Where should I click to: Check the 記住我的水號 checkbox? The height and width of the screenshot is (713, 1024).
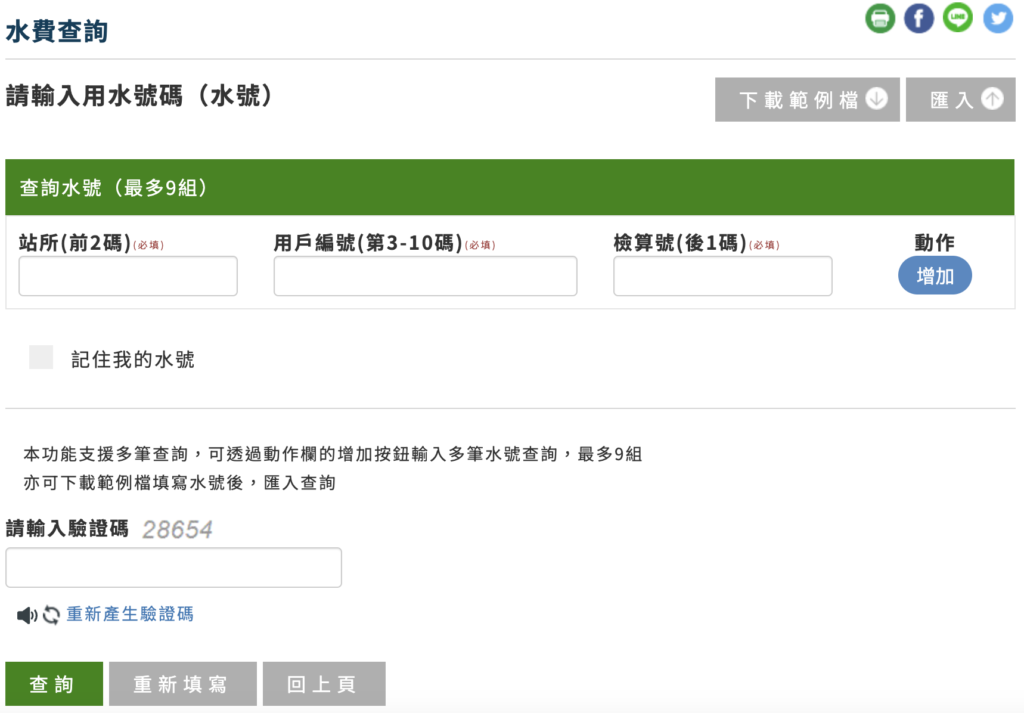click(41, 358)
